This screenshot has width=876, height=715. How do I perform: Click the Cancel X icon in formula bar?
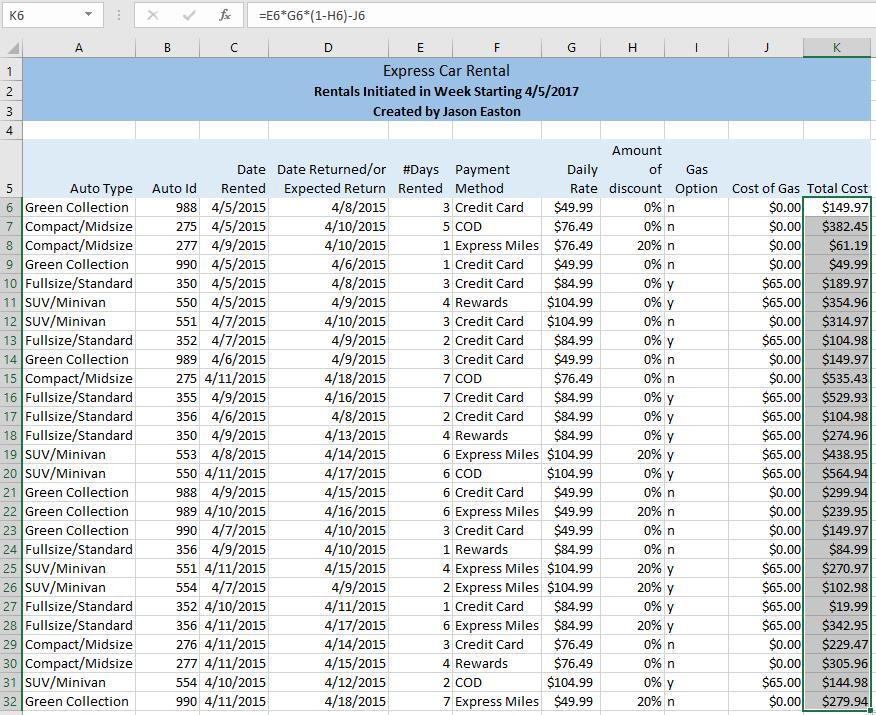point(152,16)
